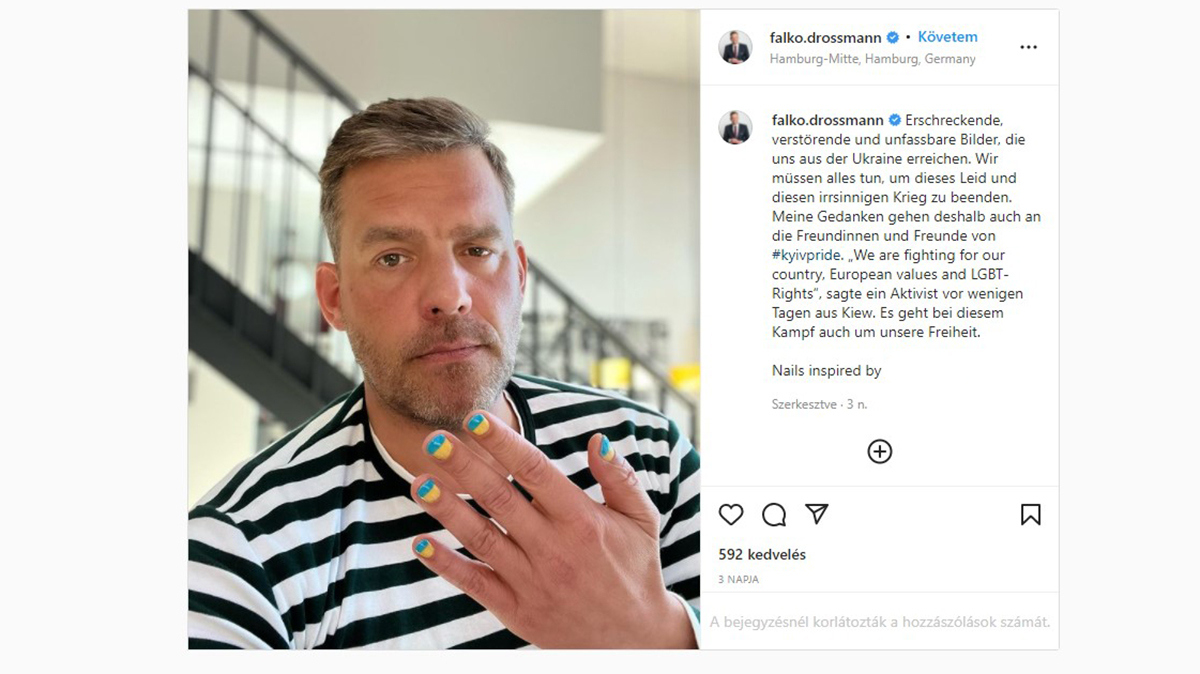Click the Követem follow button
This screenshot has width=1200, height=674.
pyautogui.click(x=948, y=37)
